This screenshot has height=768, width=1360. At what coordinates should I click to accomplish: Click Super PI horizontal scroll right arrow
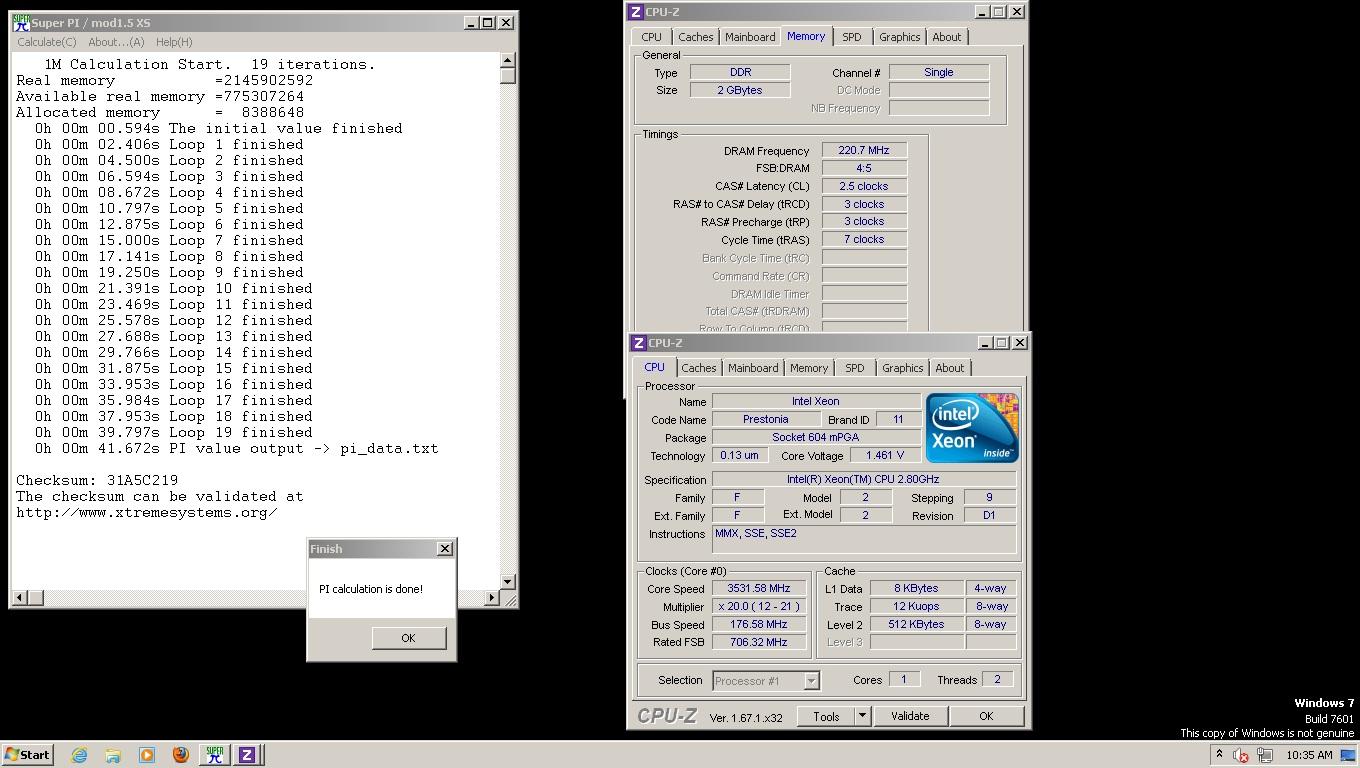click(491, 598)
